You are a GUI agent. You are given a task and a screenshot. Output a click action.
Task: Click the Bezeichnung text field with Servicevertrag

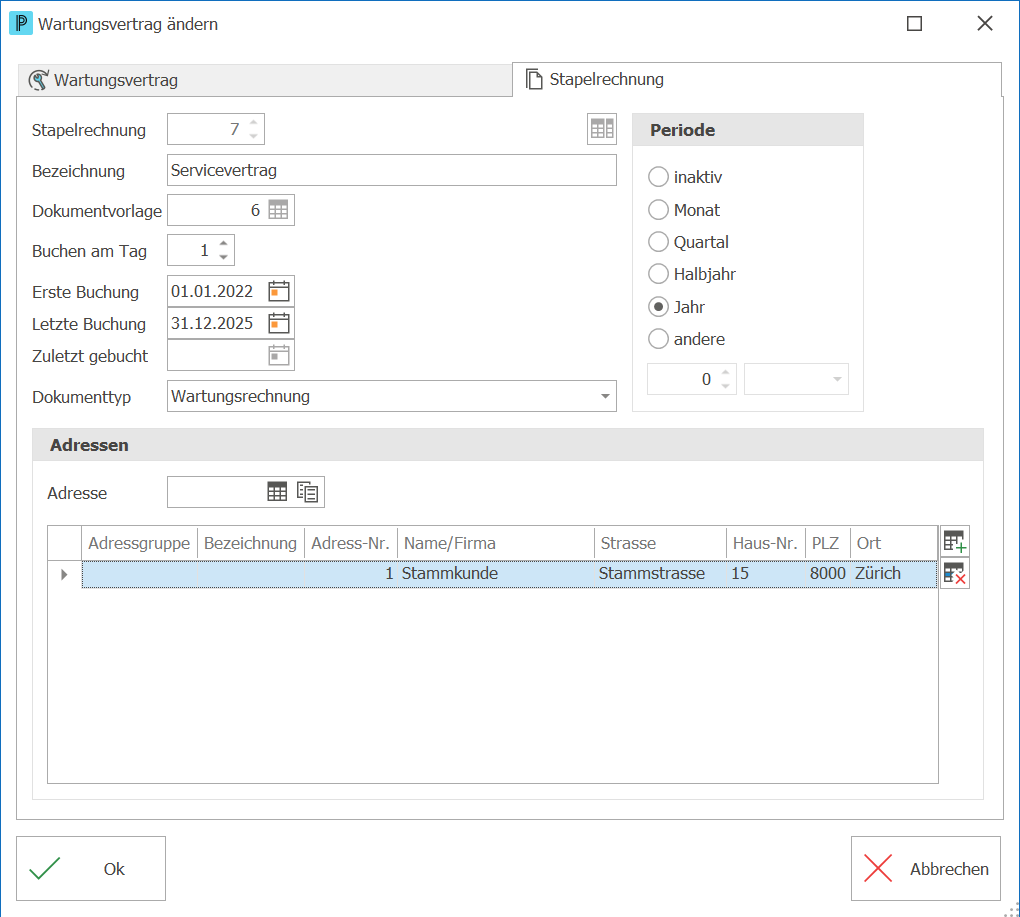pos(392,170)
